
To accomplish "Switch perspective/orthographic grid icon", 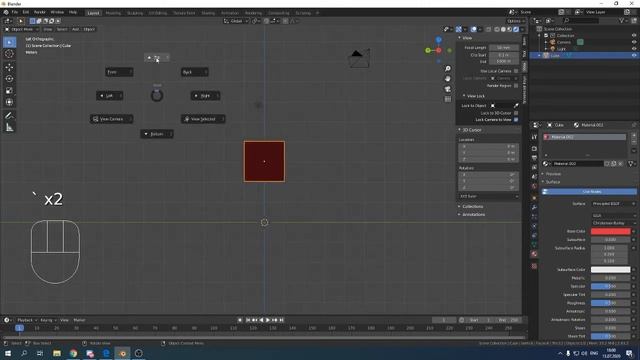I will [x=448, y=99].
